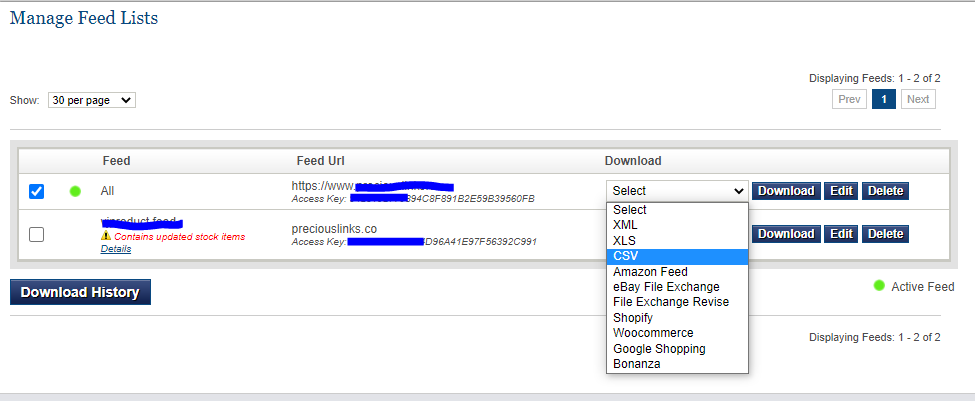Choose XML from the format list
The image size is (975, 401).
(625, 225)
